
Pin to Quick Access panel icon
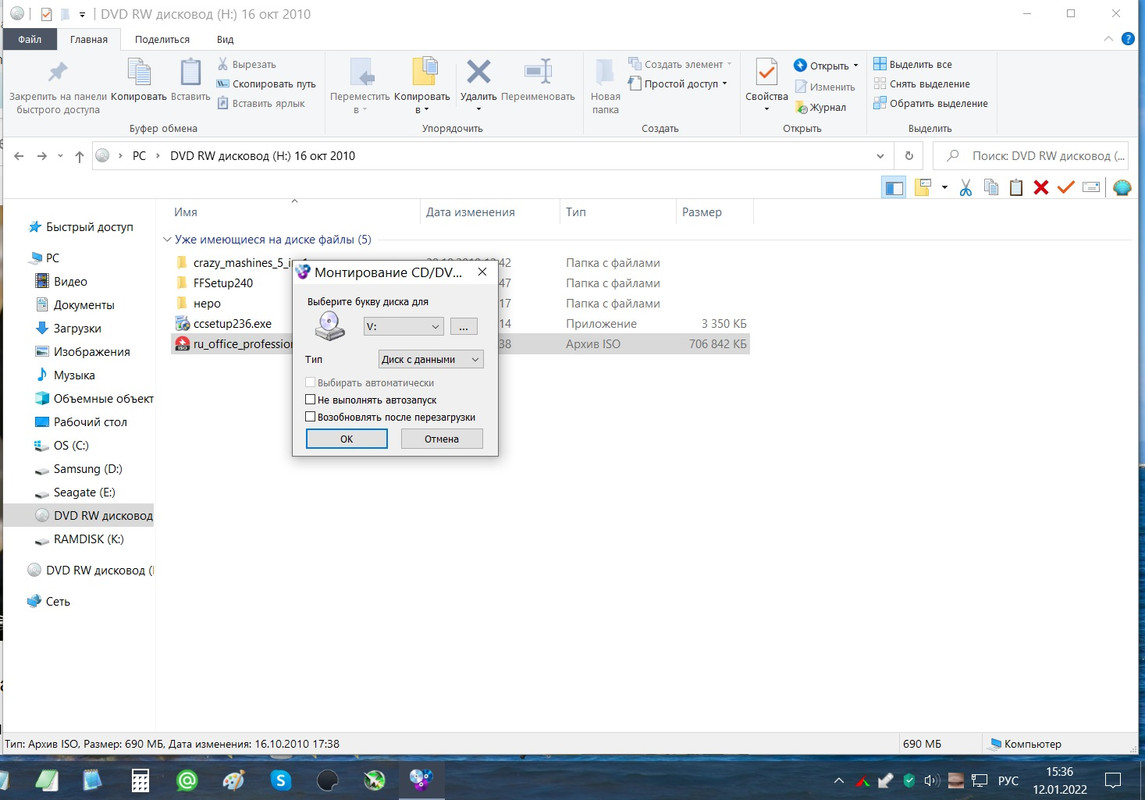tap(58, 72)
